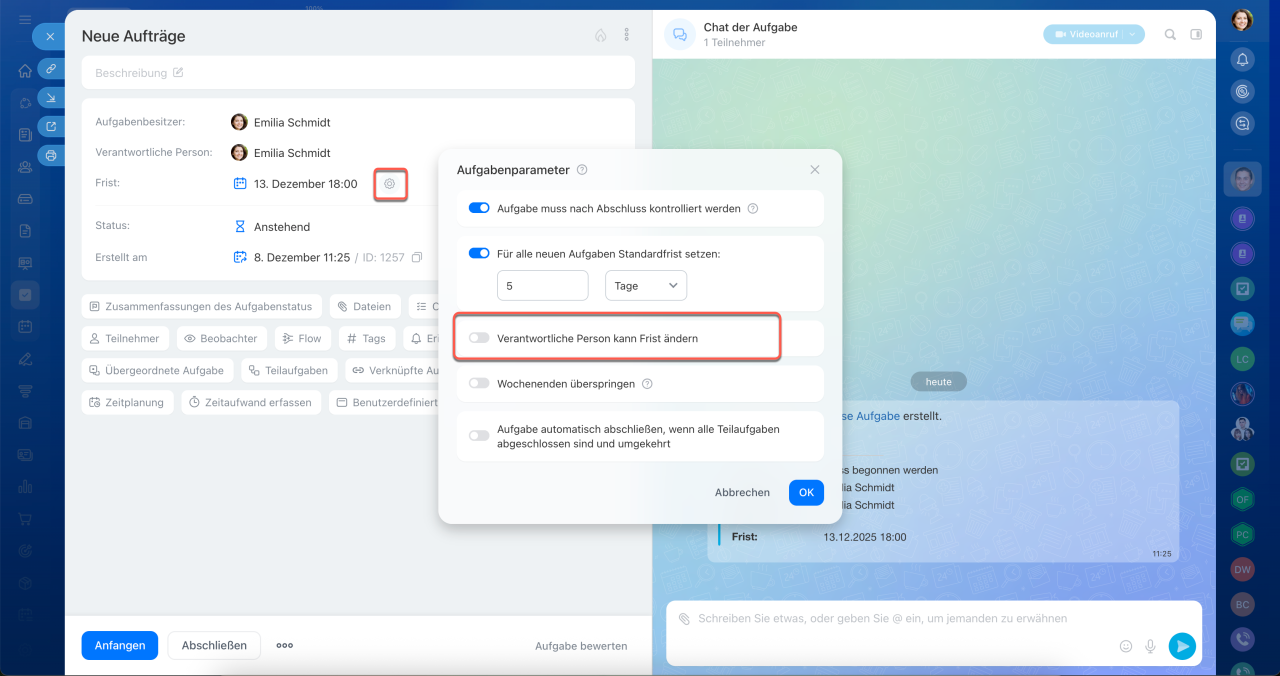The image size is (1280, 676).
Task: Select the Beobachter chip
Action: tap(222, 339)
